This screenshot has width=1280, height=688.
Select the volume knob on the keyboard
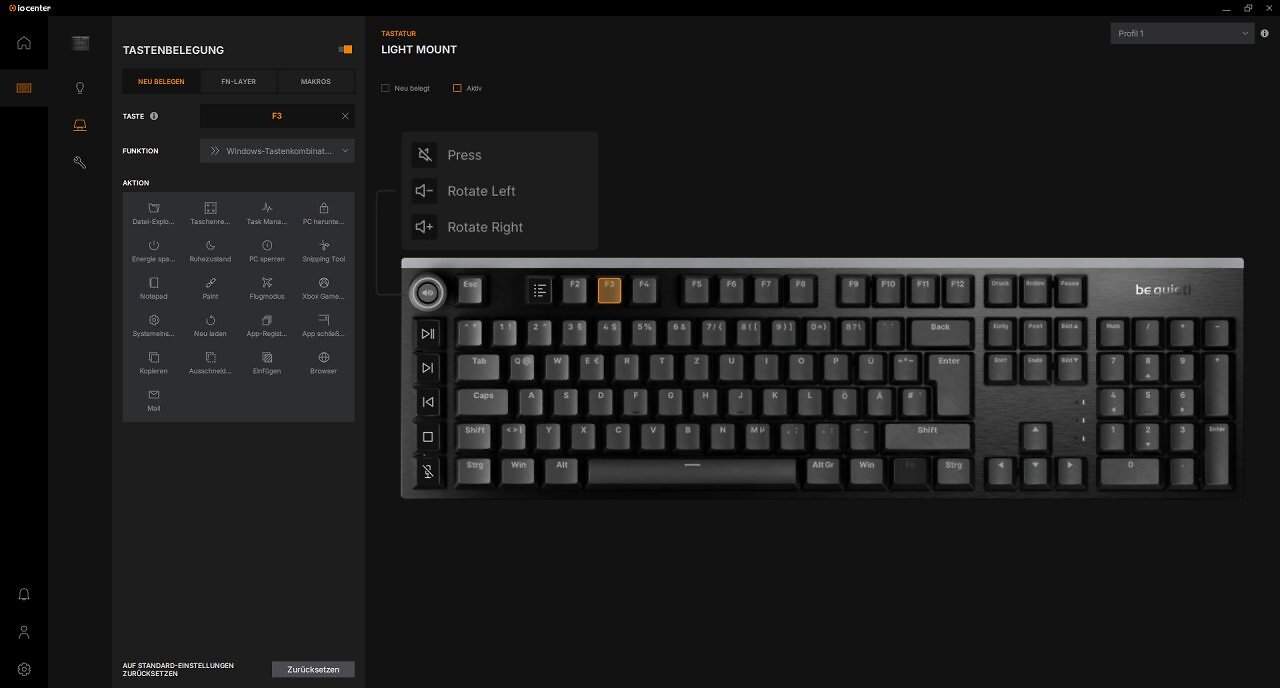coord(427,292)
